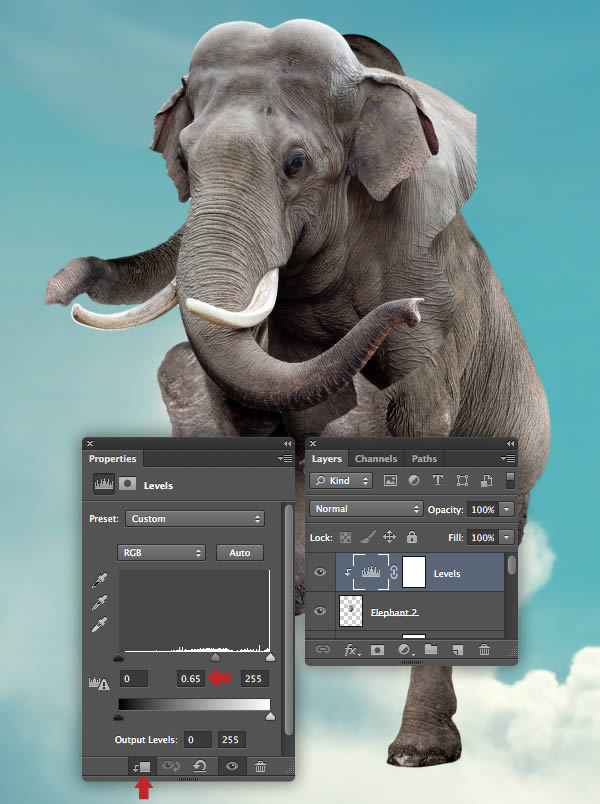
Task: Toggle layer filtering switch
Action: tap(510, 480)
